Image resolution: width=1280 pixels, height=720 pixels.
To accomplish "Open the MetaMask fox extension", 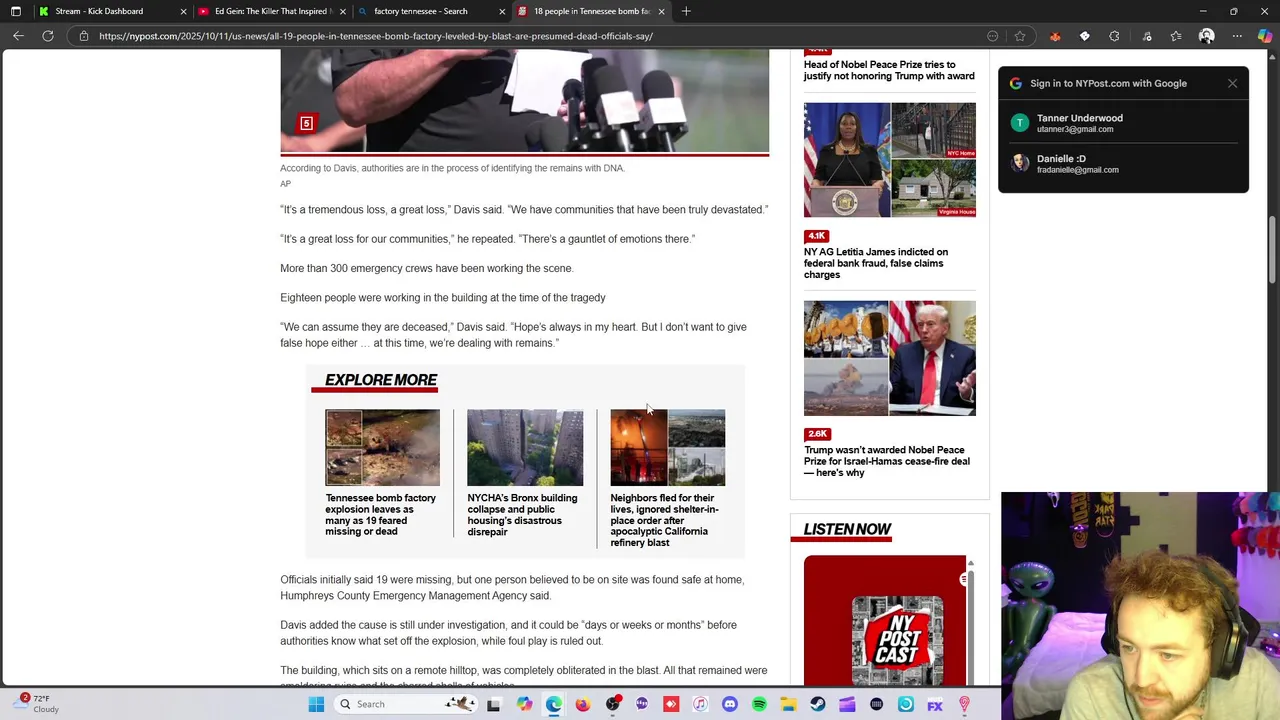I will [1055, 36].
